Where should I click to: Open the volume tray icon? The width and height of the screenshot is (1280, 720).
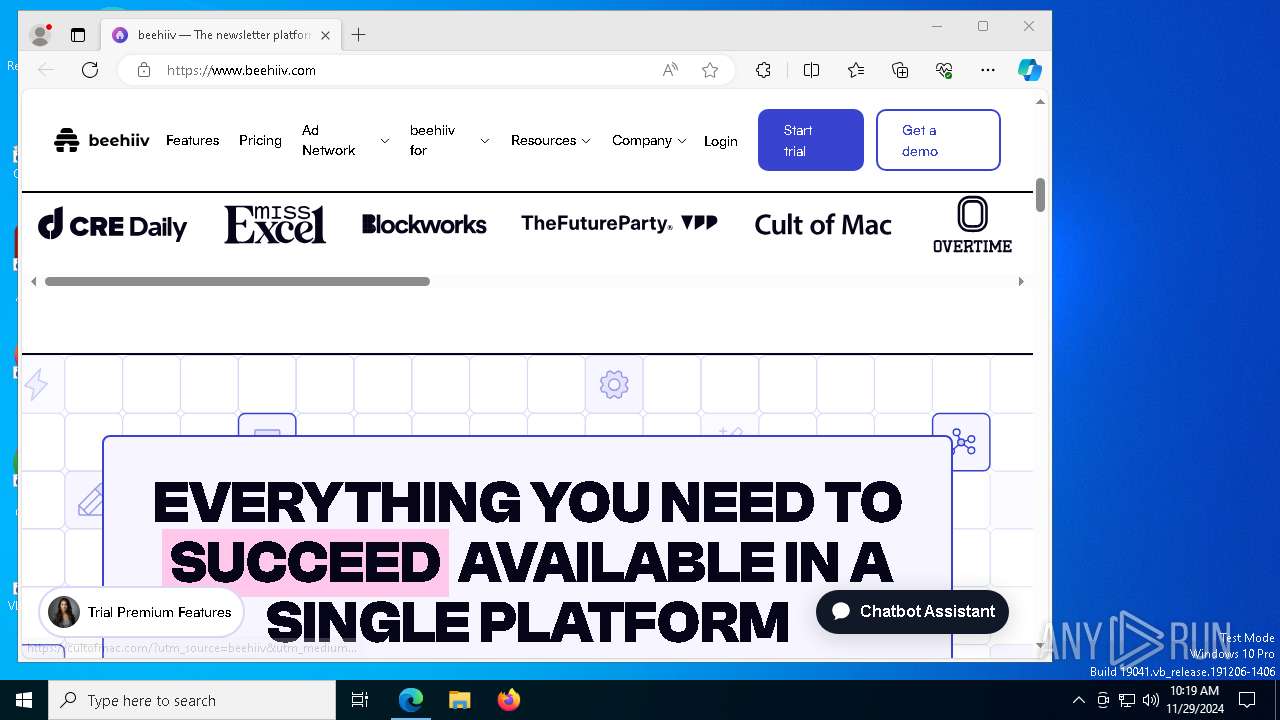[x=1150, y=700]
